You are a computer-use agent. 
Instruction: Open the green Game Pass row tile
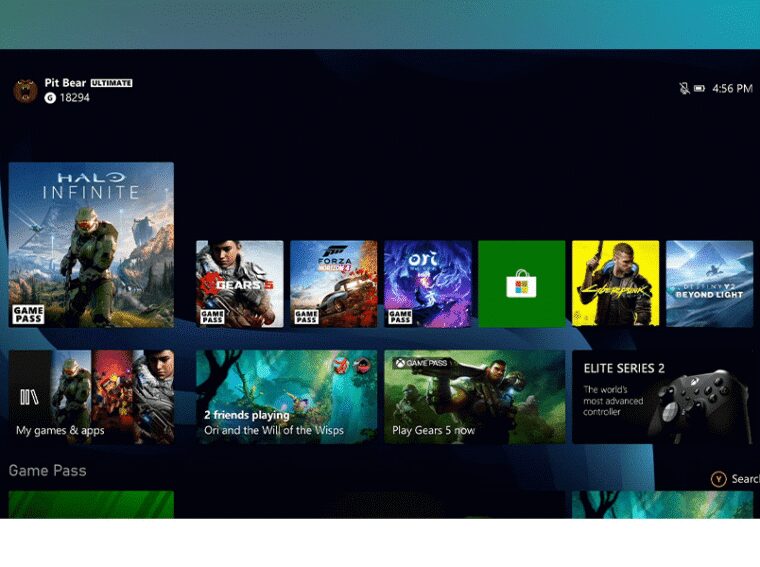[x=91, y=504]
